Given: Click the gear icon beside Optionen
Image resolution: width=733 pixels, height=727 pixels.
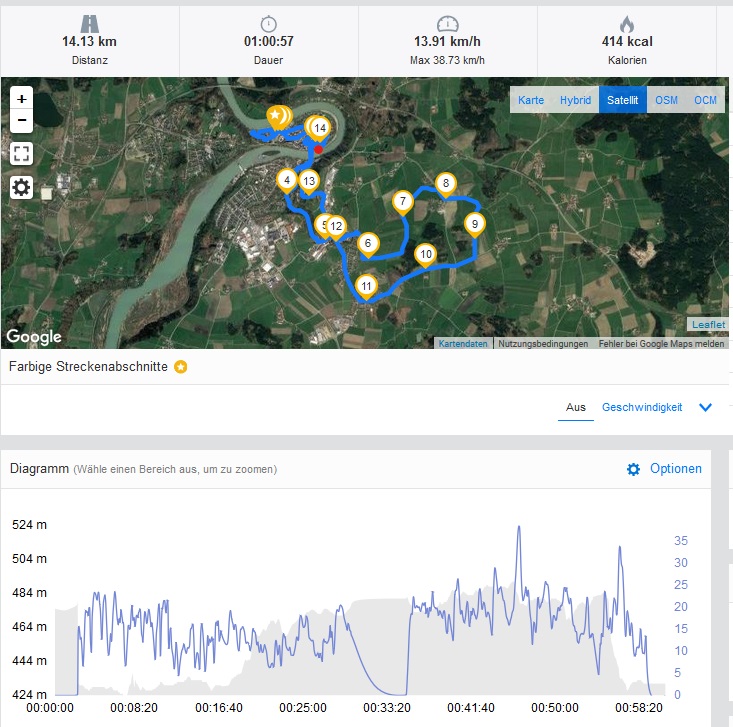Looking at the screenshot, I should 633,469.
